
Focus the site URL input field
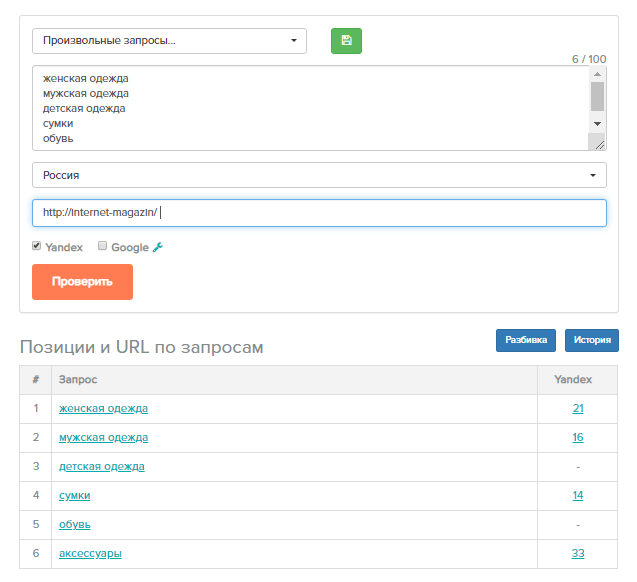319,213
